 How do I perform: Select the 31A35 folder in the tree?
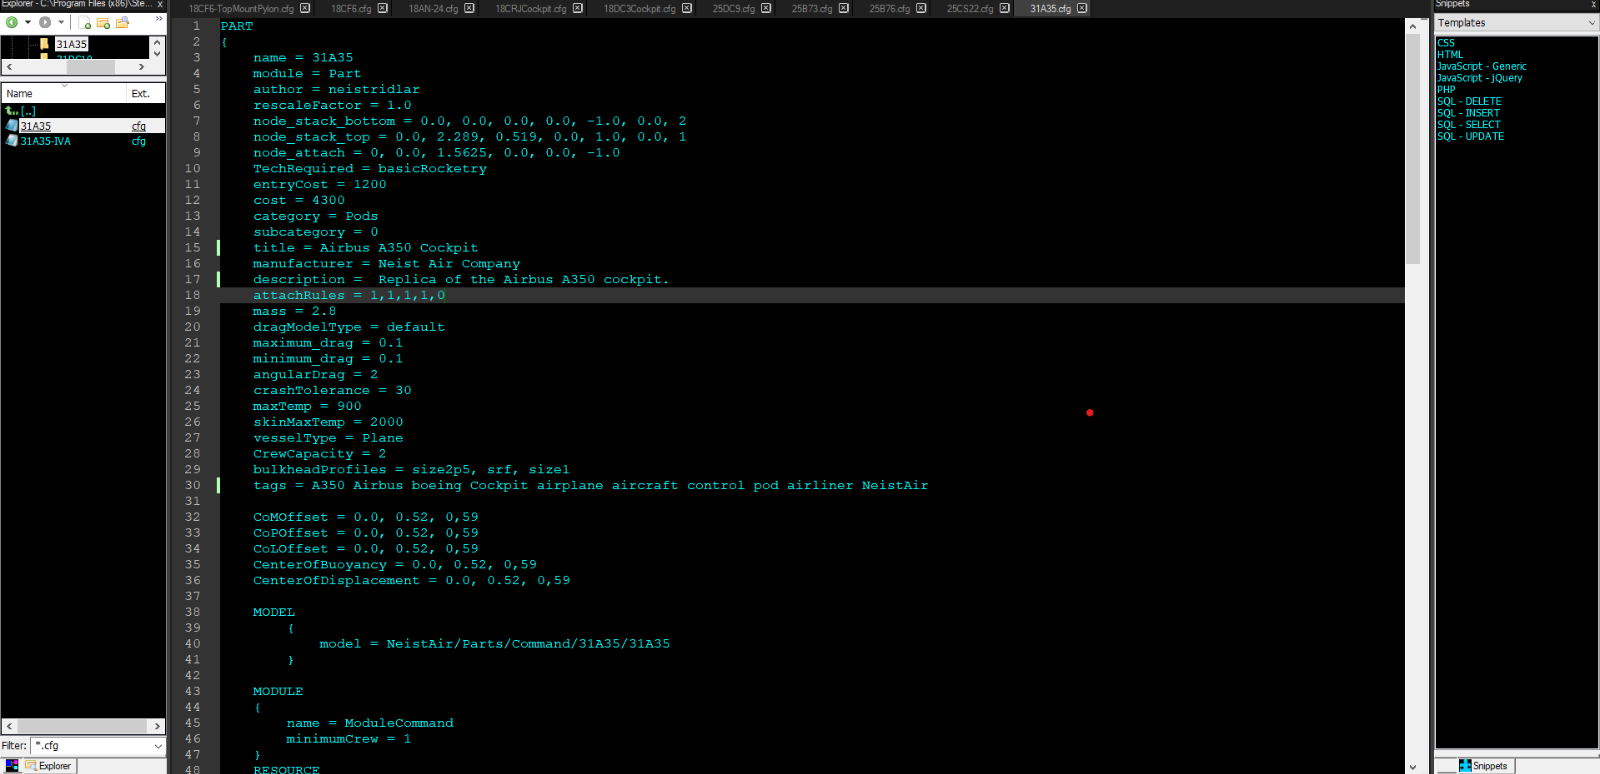pyautogui.click(x=71, y=44)
